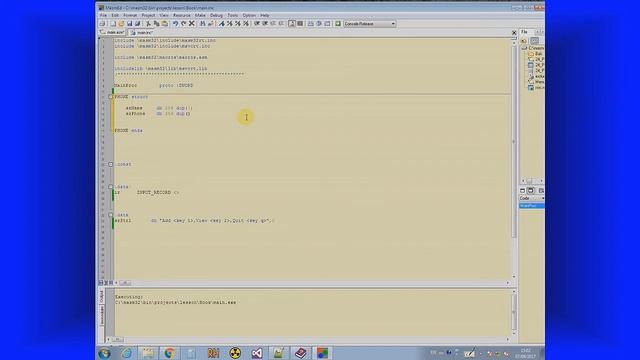Collapse the second .data section block
Viewport: 640px width, 360px height.
[x=111, y=215]
